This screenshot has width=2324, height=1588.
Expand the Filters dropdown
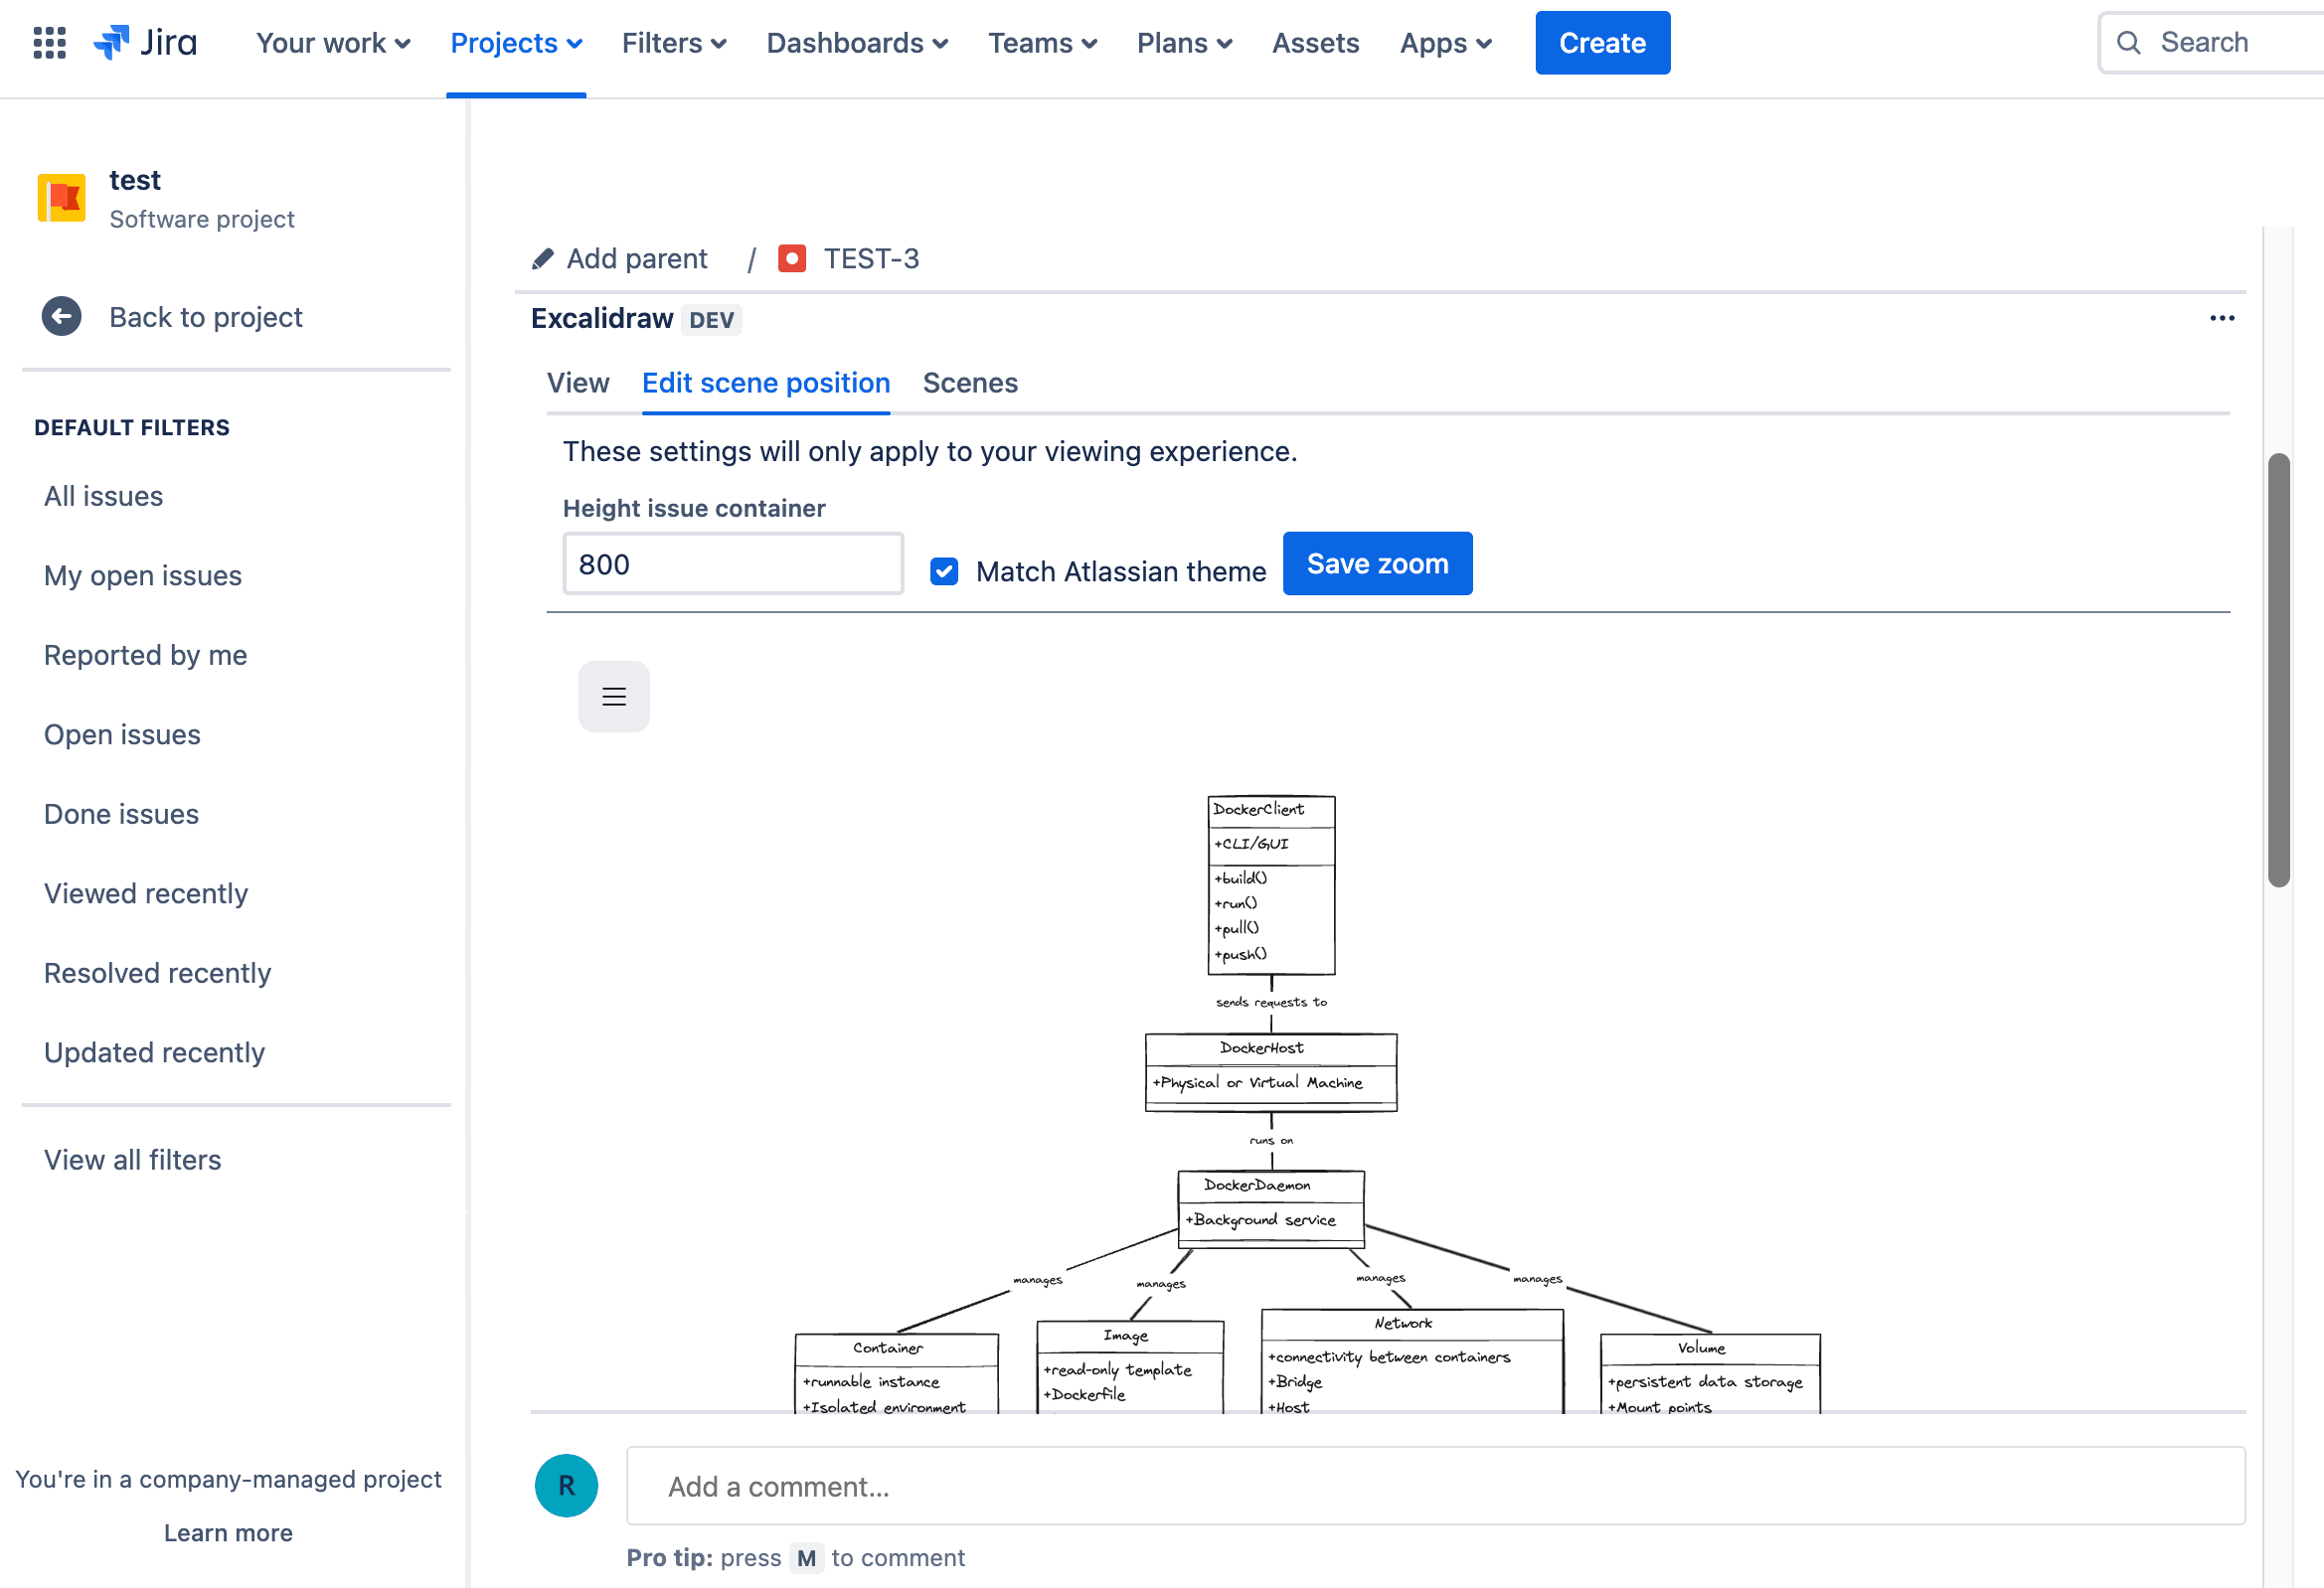click(x=674, y=43)
